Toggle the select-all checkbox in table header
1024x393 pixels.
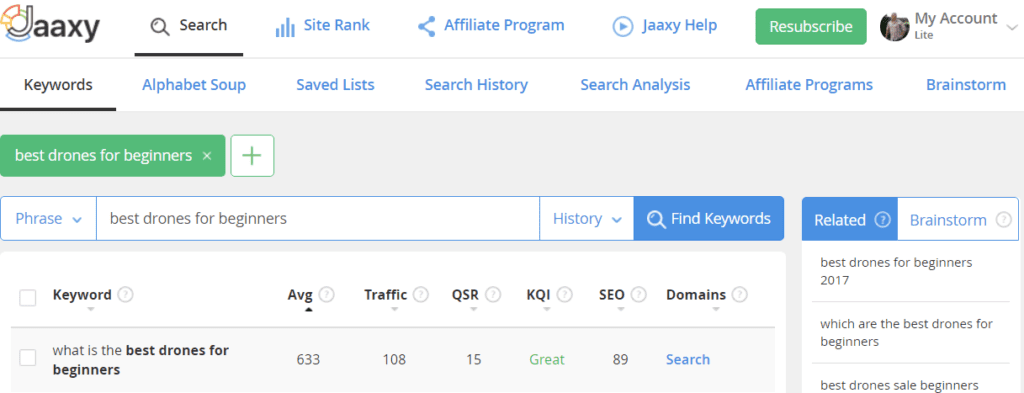[27, 298]
